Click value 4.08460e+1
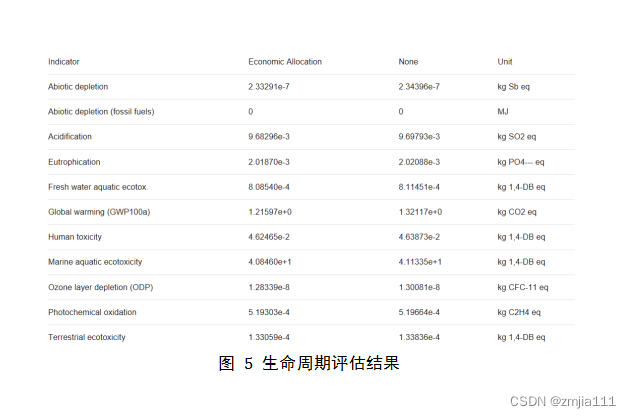 pyautogui.click(x=270, y=262)
